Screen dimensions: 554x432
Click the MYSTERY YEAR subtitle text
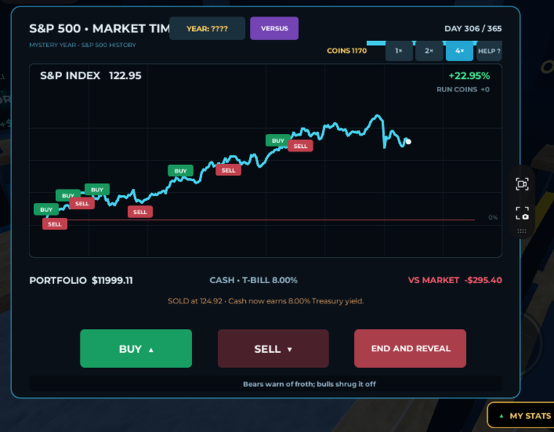(x=83, y=45)
